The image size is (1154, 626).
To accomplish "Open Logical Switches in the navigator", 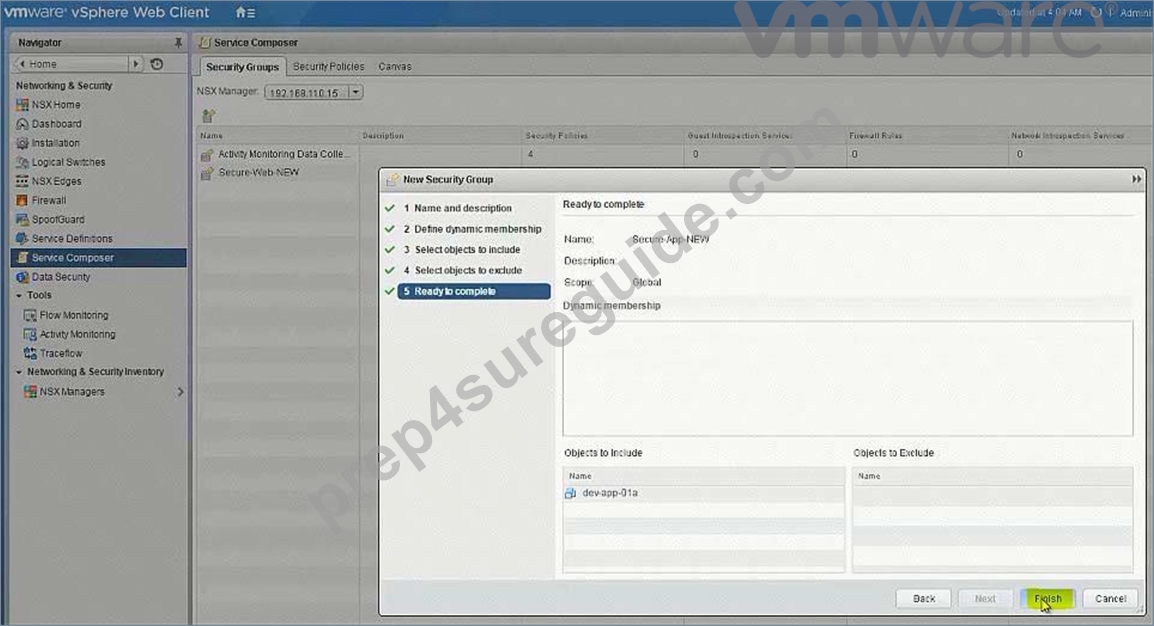I will click(x=68, y=162).
